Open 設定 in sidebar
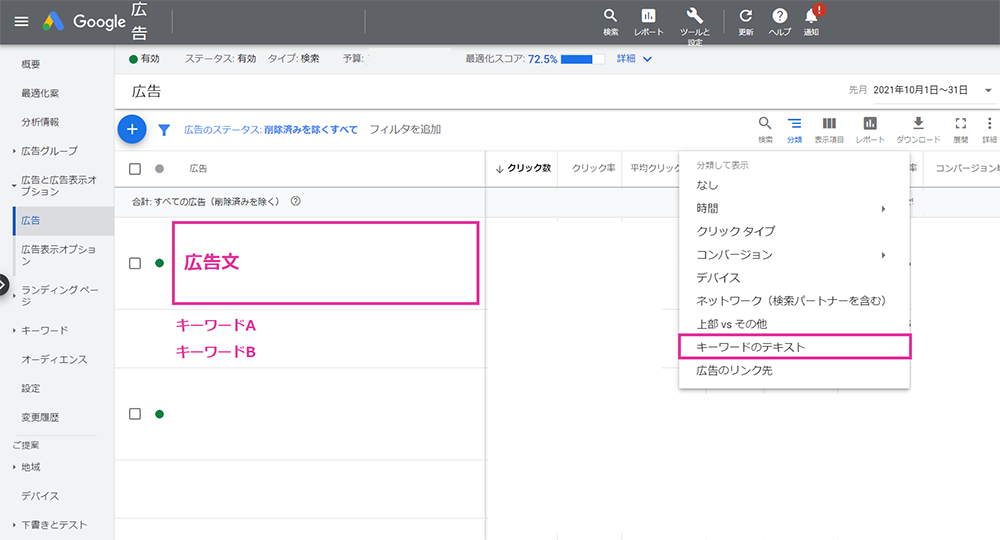 pos(31,388)
